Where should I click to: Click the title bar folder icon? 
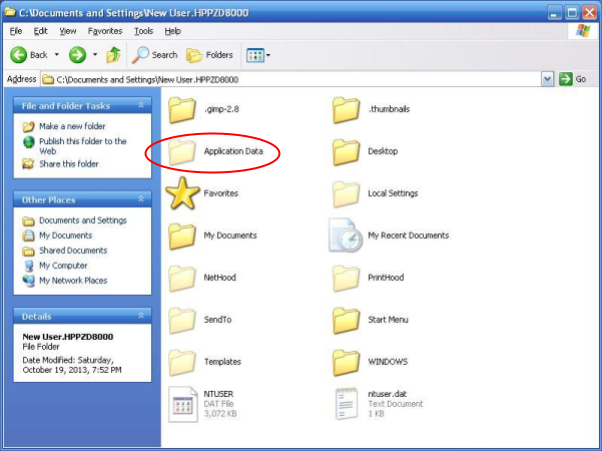[10, 12]
